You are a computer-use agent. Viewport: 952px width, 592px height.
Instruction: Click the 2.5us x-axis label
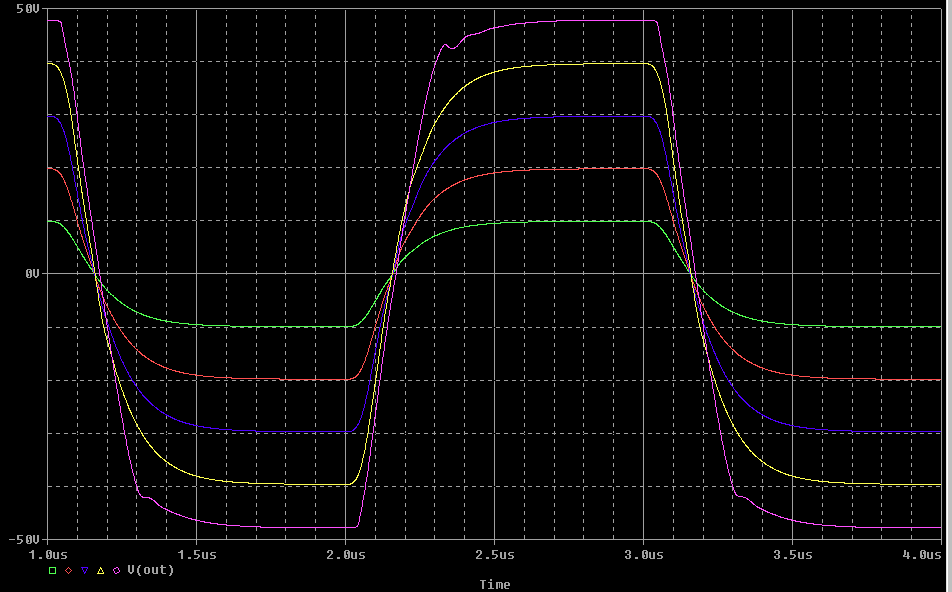[494, 553]
